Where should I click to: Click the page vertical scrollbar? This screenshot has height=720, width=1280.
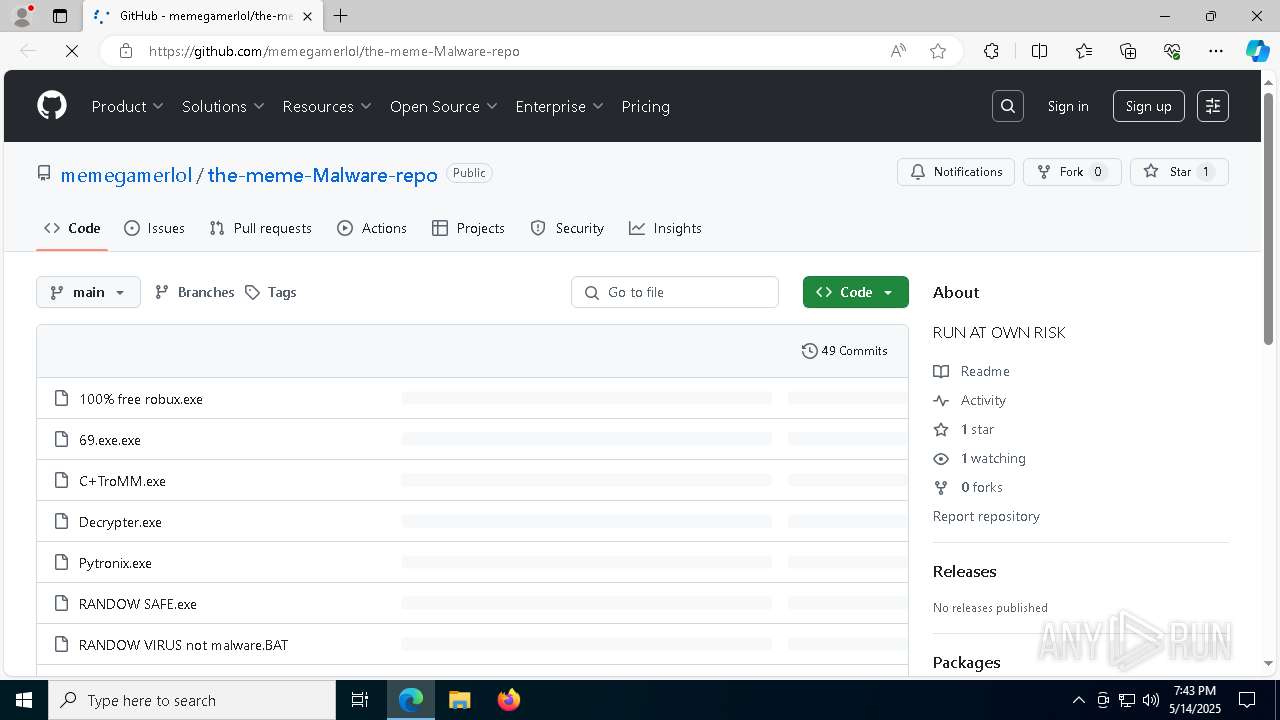pos(1268,220)
